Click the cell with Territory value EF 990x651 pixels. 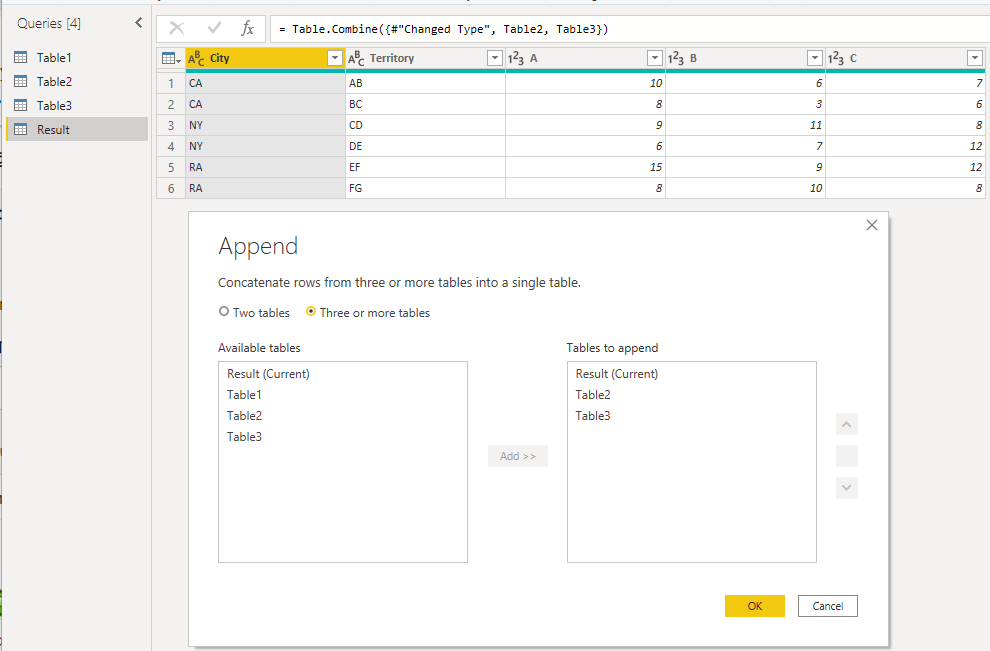pyautogui.click(x=426, y=167)
